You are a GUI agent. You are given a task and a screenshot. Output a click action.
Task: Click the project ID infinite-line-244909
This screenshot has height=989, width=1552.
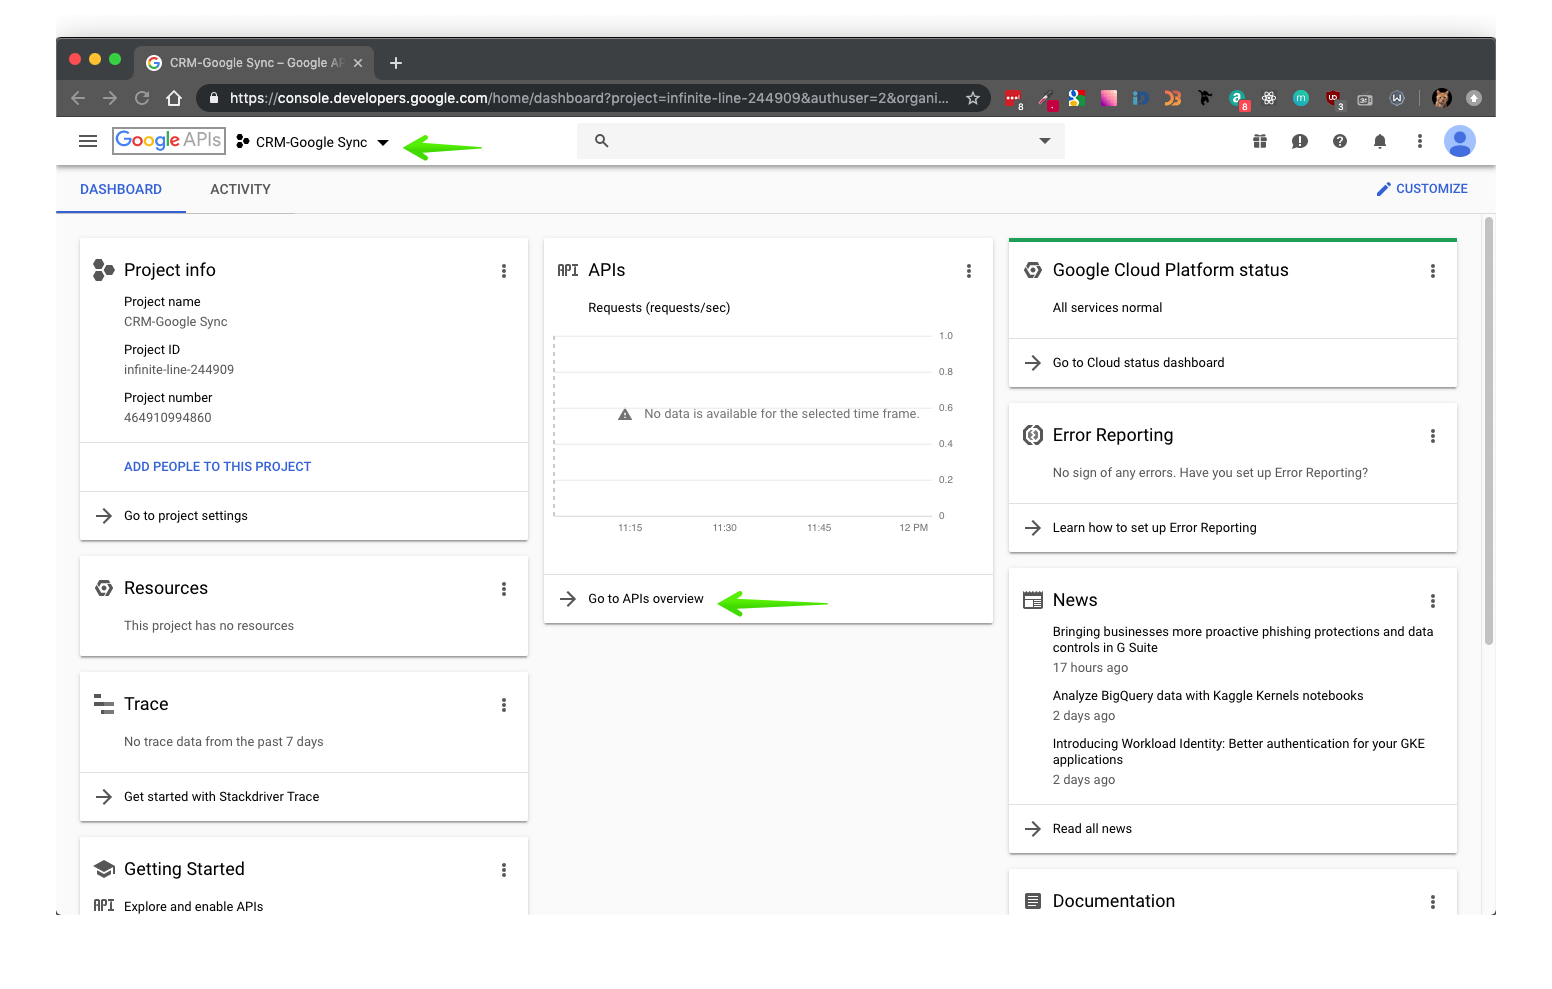point(179,370)
